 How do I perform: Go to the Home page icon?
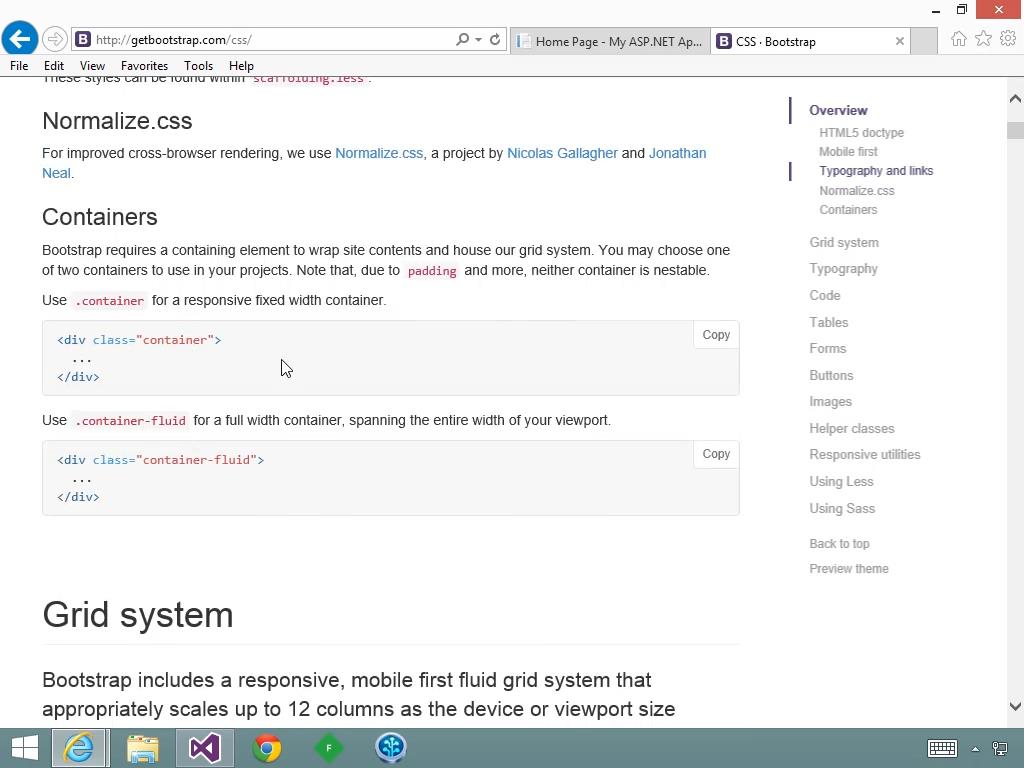[959, 39]
